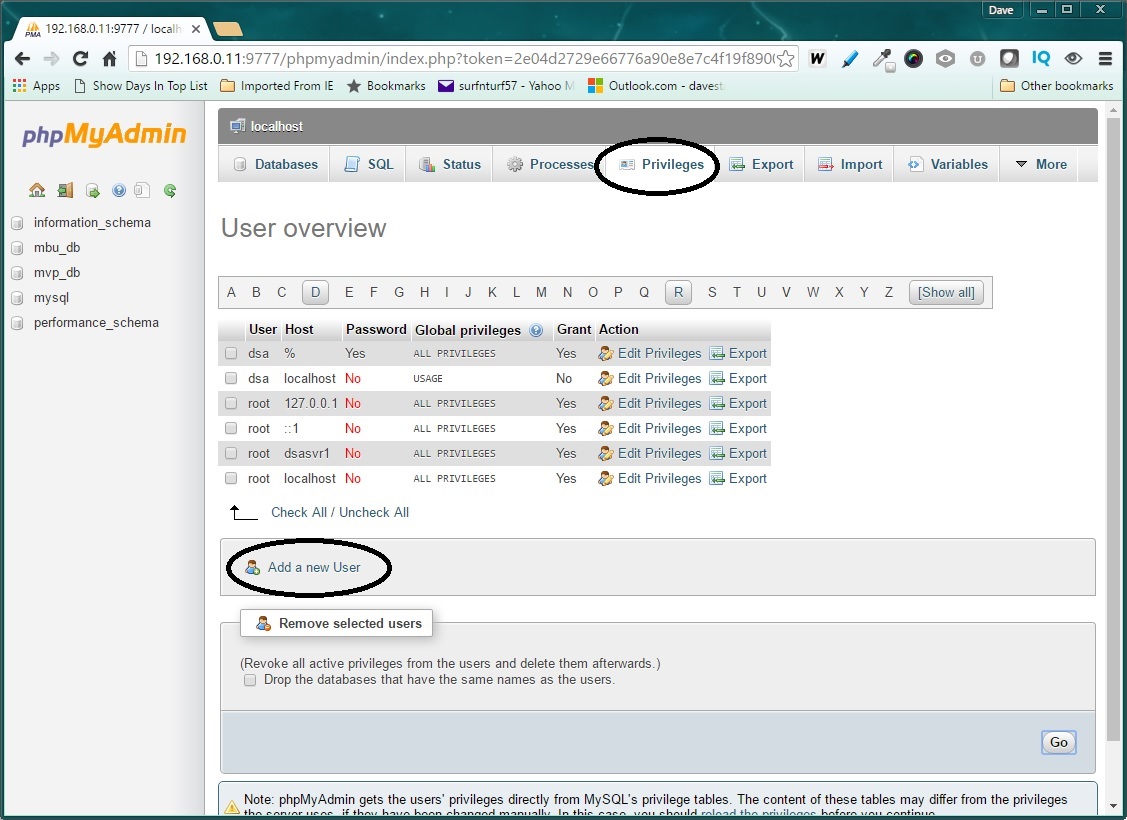Open Imported From IE bookmark folder

[277, 86]
